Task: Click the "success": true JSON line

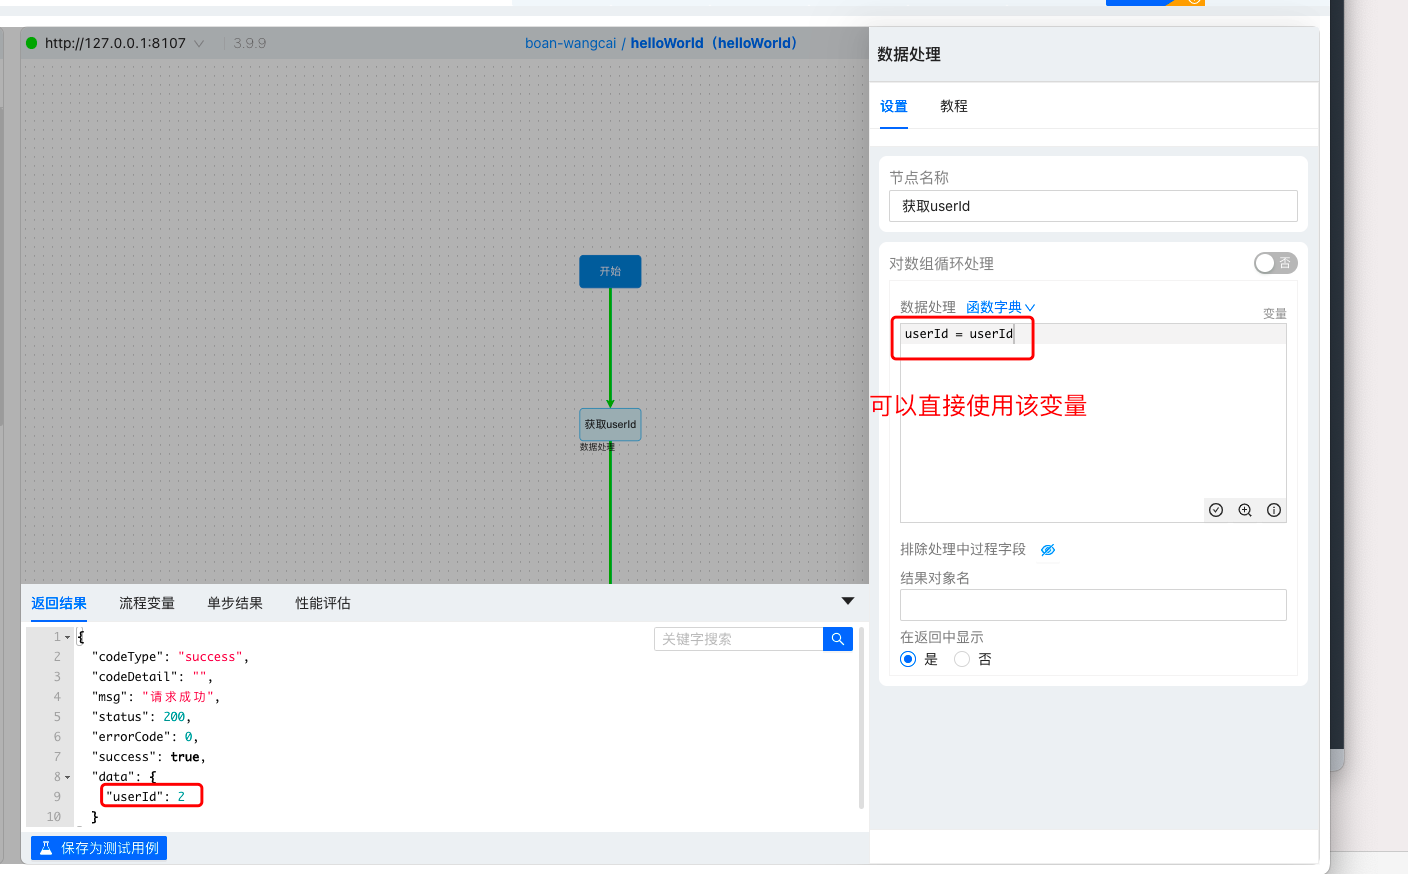Action: pyautogui.click(x=148, y=757)
